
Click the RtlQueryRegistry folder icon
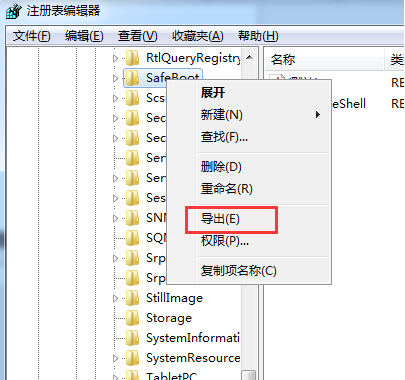coord(132,58)
